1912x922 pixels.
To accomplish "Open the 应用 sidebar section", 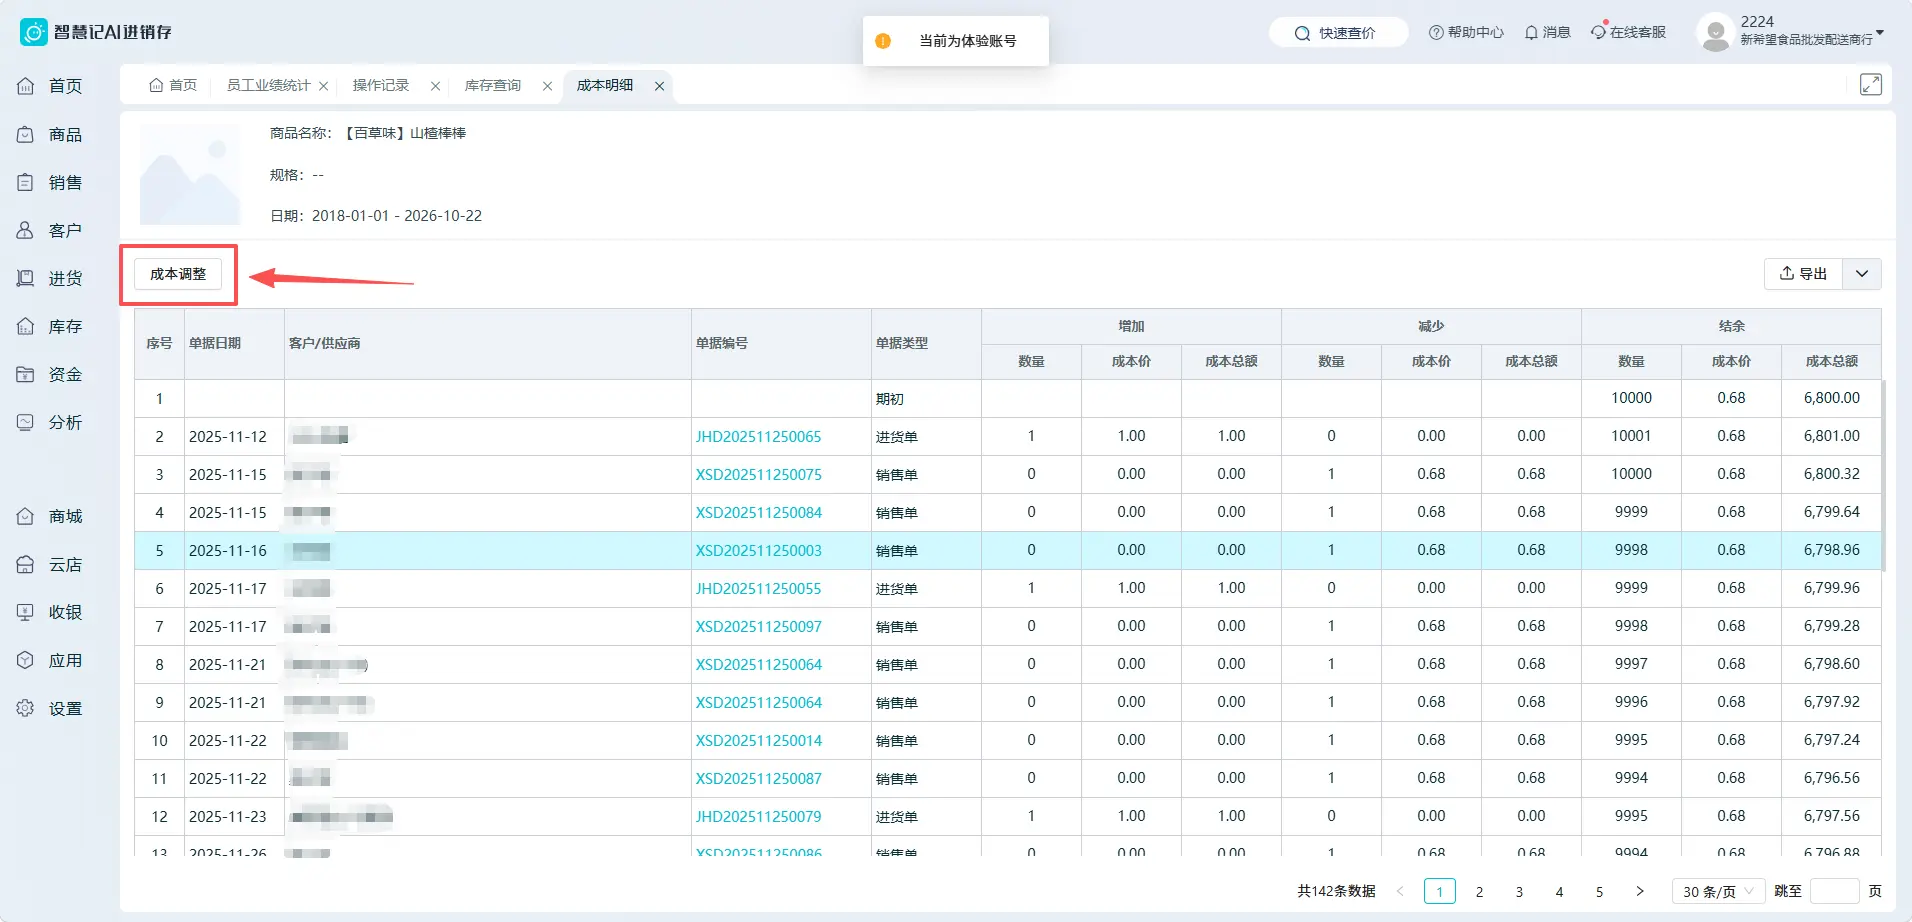I will coord(50,660).
